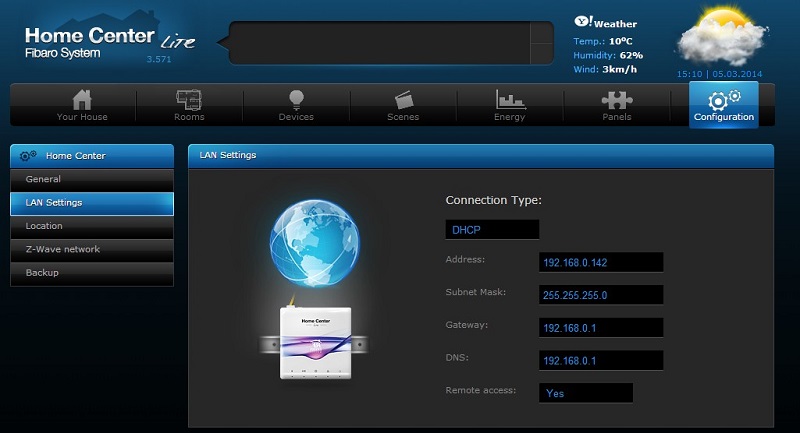Click lower arrow button on message bar
Image resolution: width=800 pixels, height=433 pixels.
pos(542,54)
